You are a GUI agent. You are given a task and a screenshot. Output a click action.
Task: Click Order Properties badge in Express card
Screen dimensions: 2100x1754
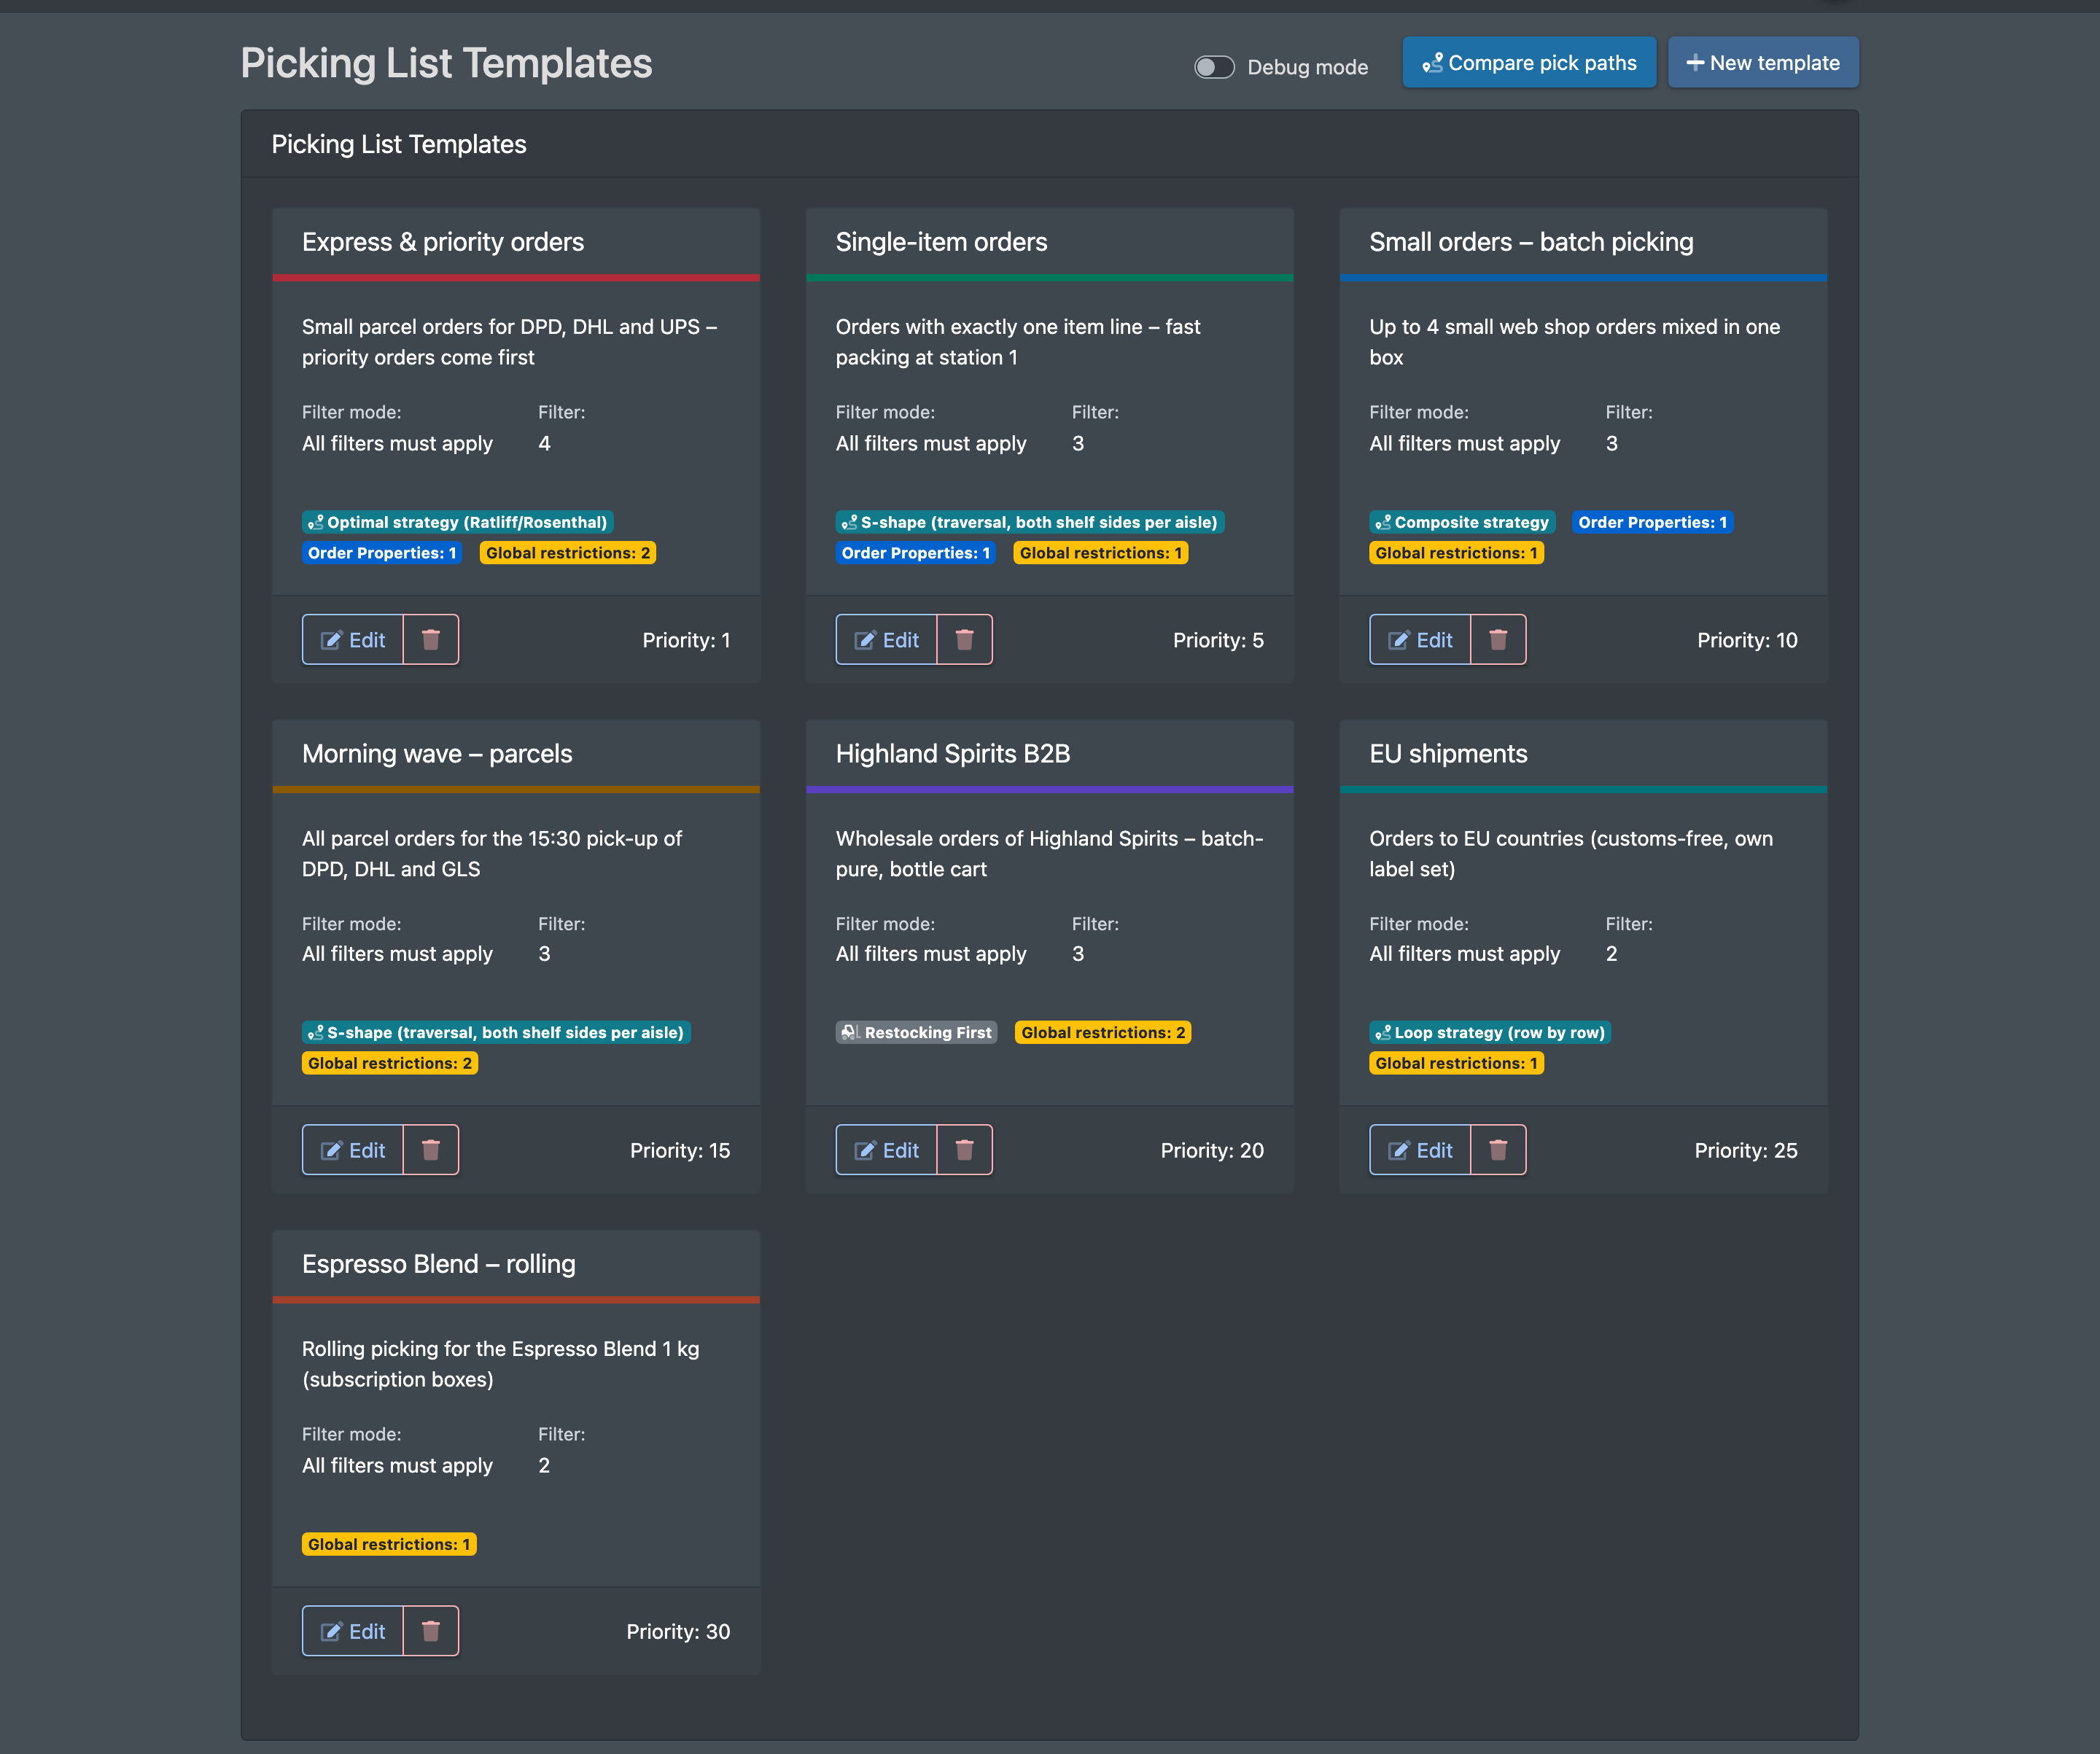[x=382, y=553]
